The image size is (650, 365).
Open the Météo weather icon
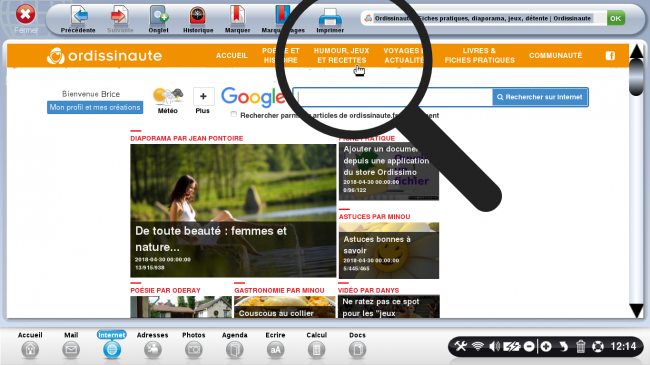click(168, 100)
